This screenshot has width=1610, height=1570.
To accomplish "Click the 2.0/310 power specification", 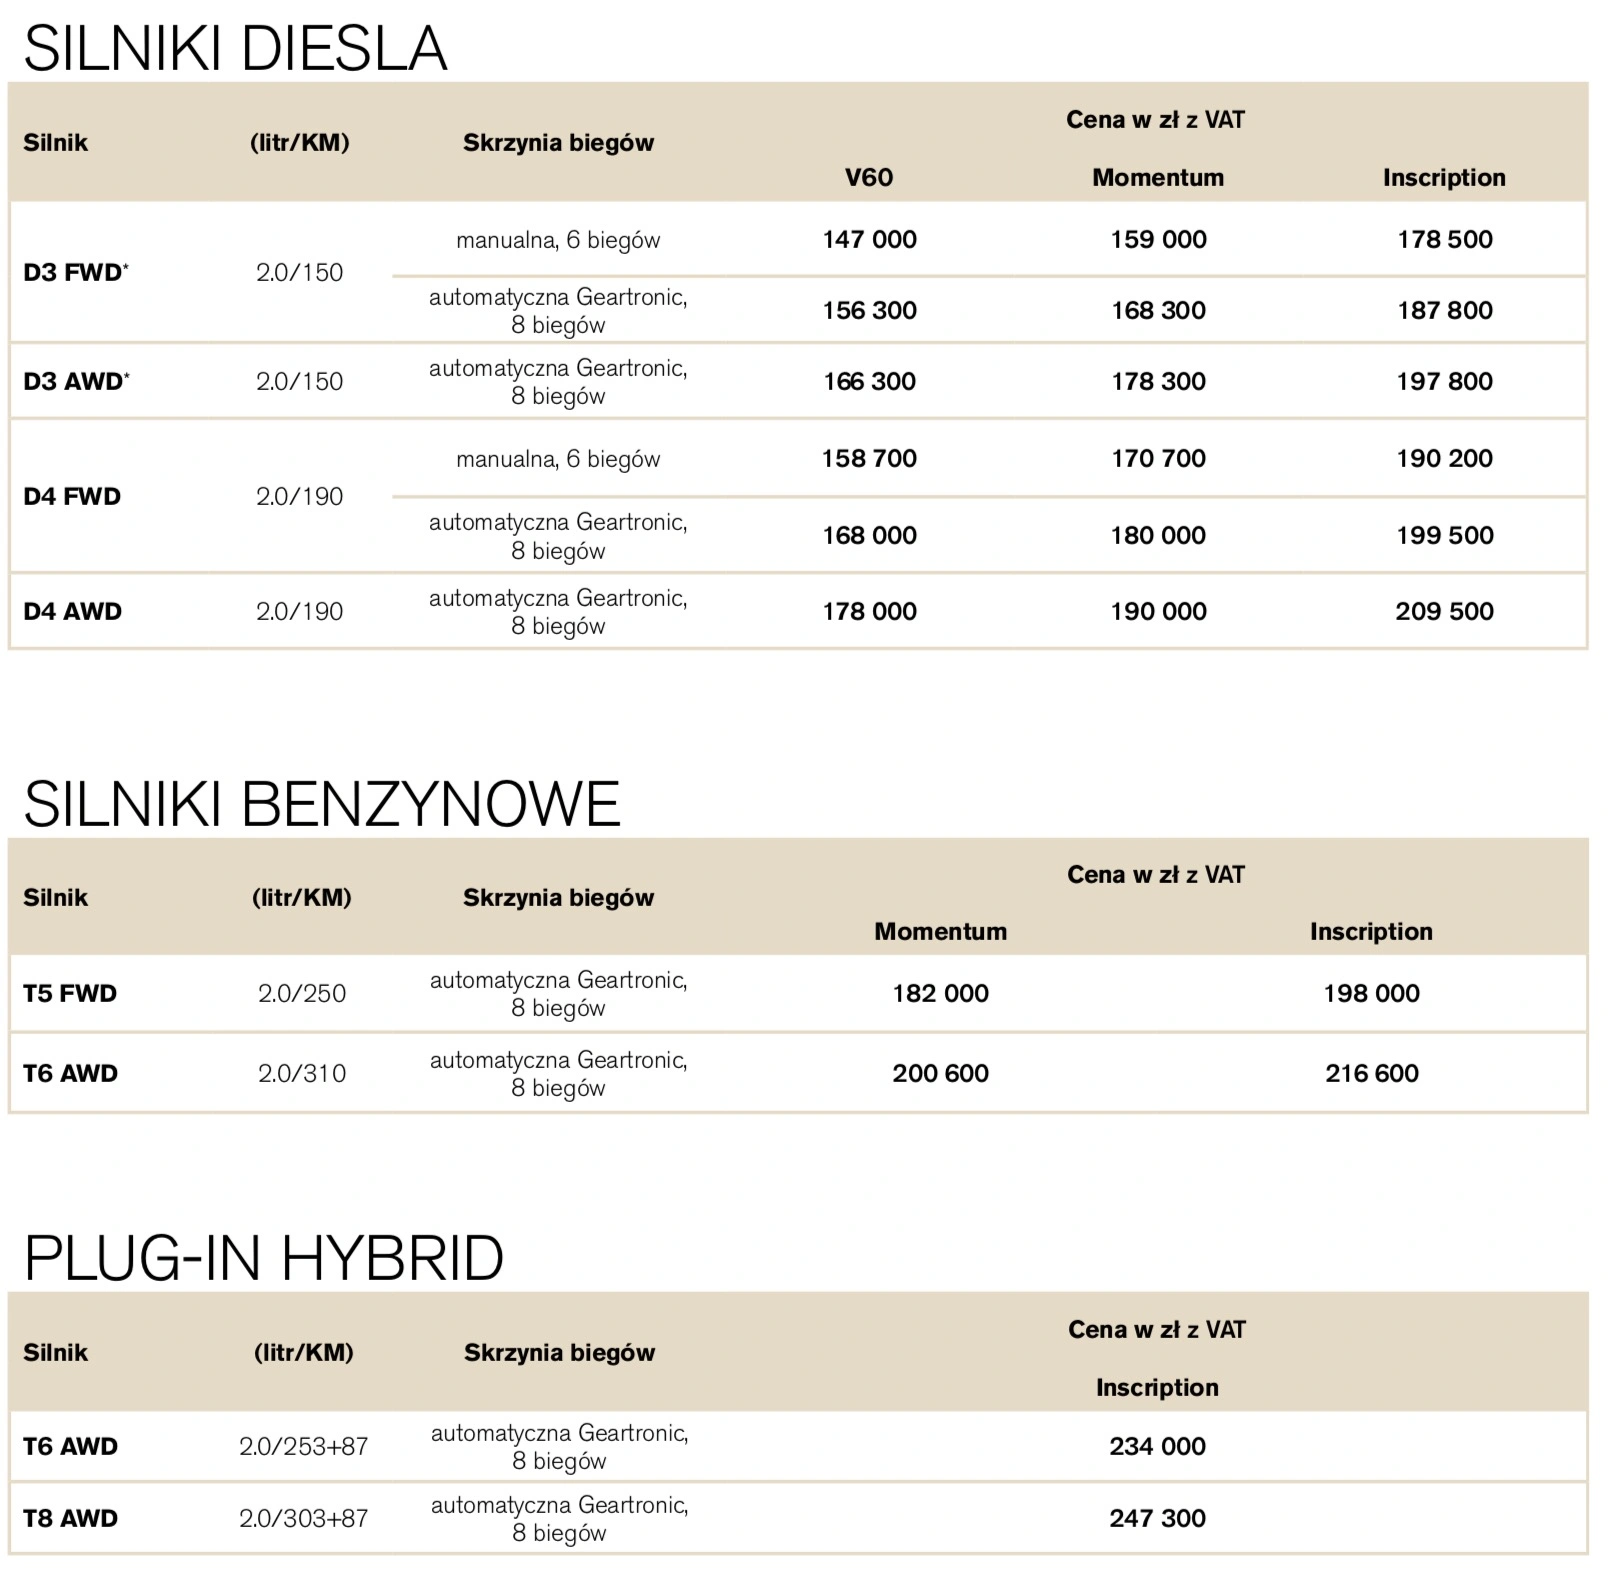I will point(301,1073).
